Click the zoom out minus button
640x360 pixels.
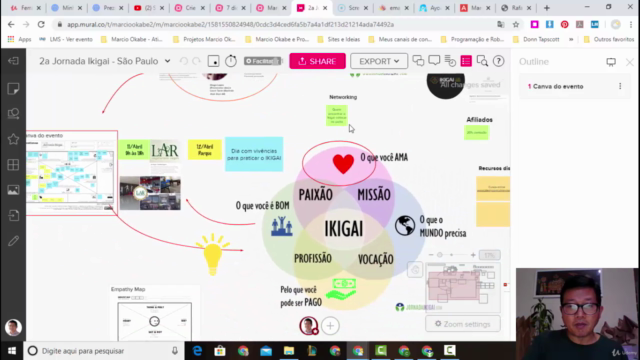point(431,255)
